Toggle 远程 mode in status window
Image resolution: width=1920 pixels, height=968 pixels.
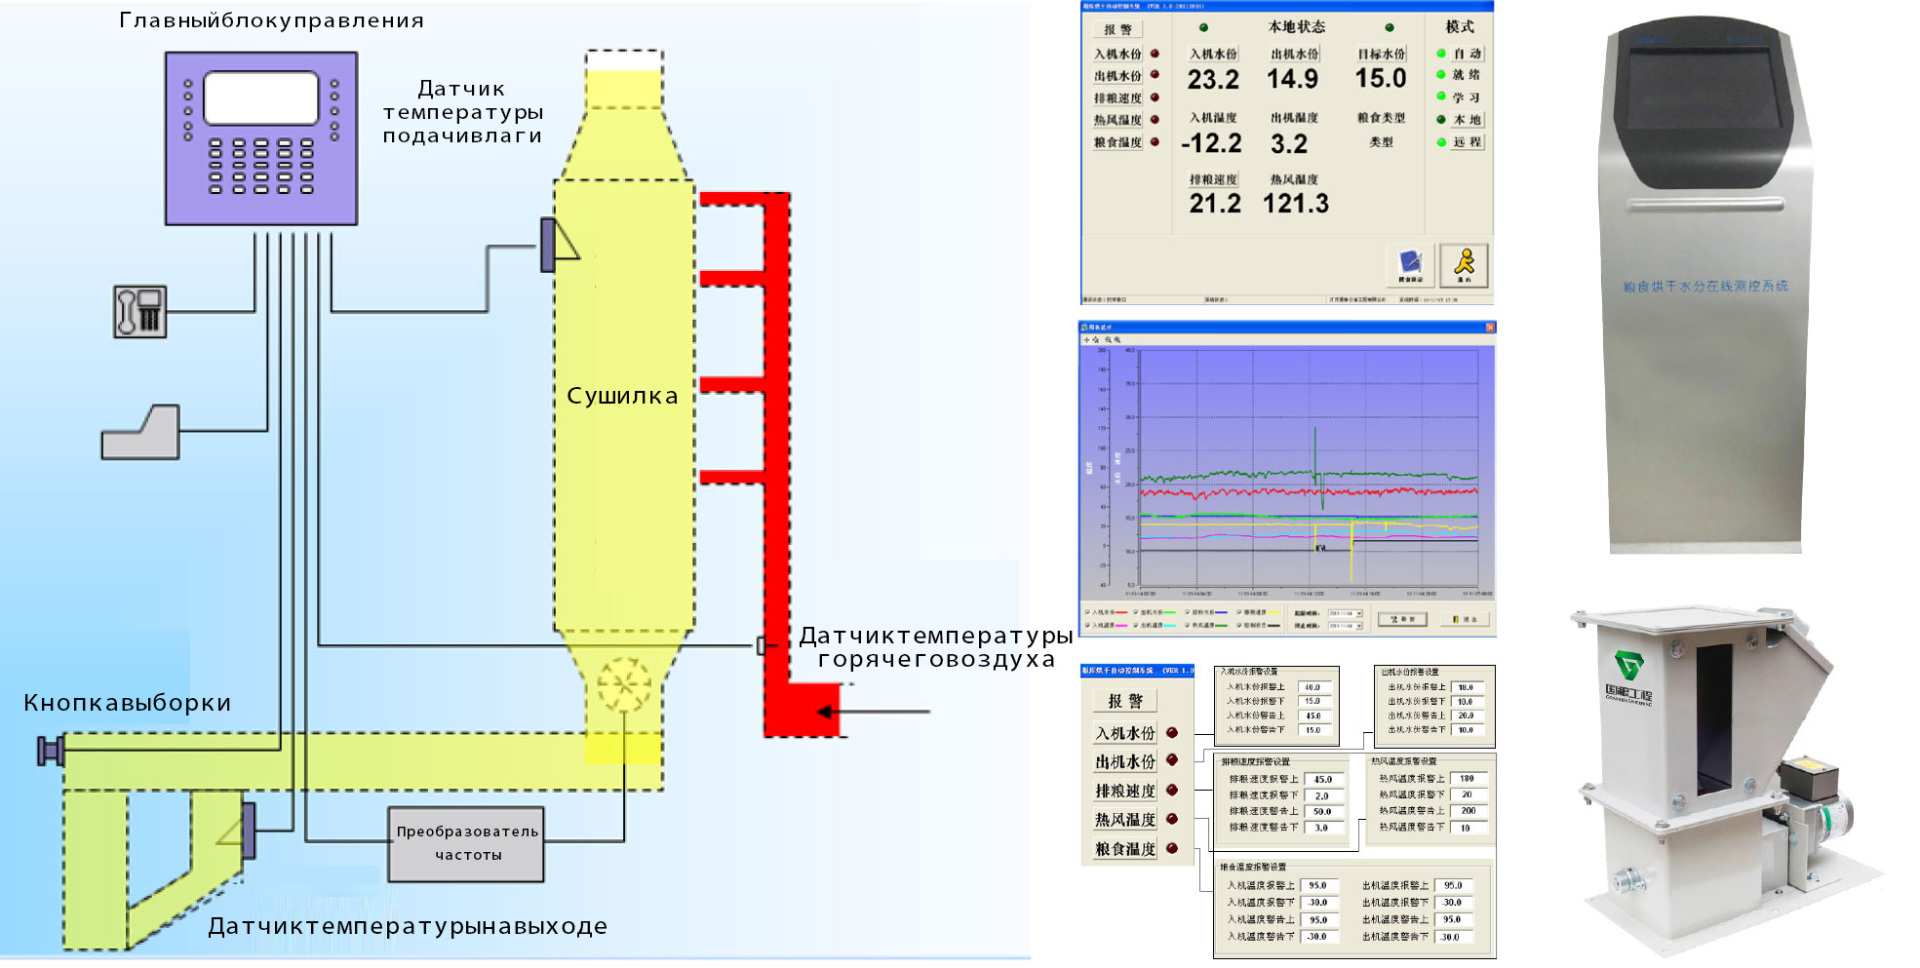[x=1467, y=142]
